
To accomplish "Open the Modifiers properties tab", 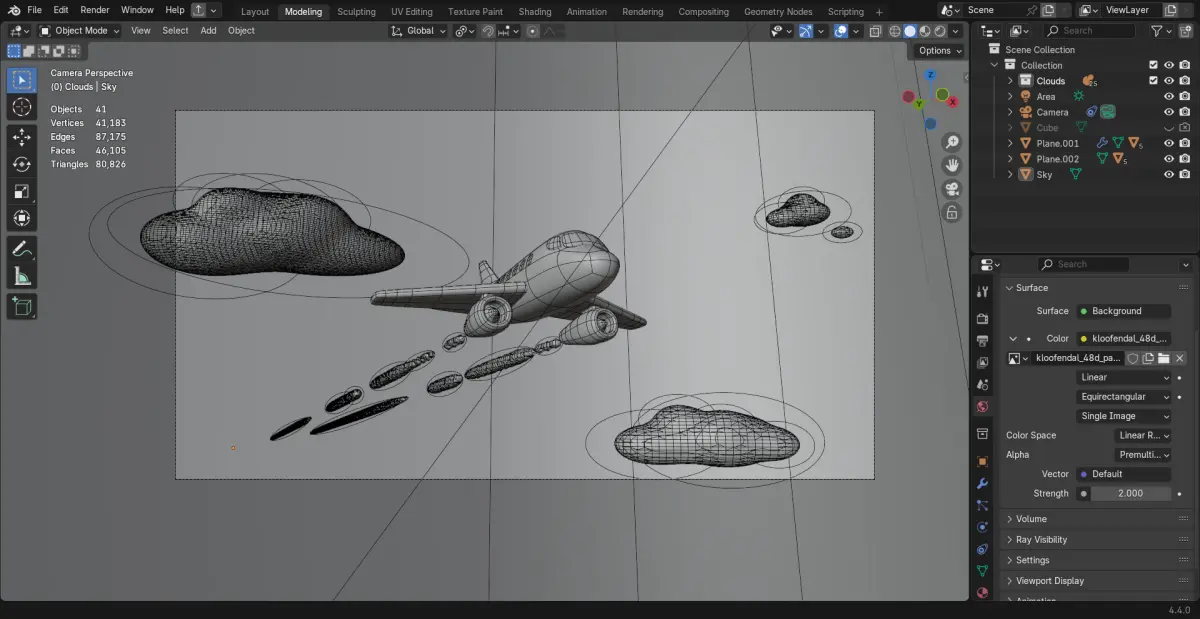I will [982, 483].
